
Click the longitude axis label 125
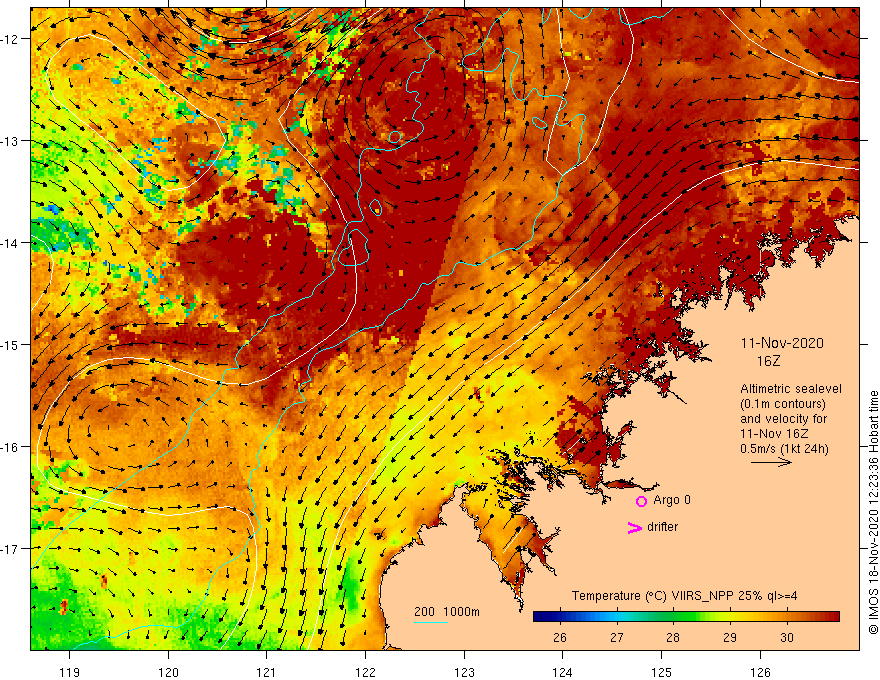coord(661,672)
